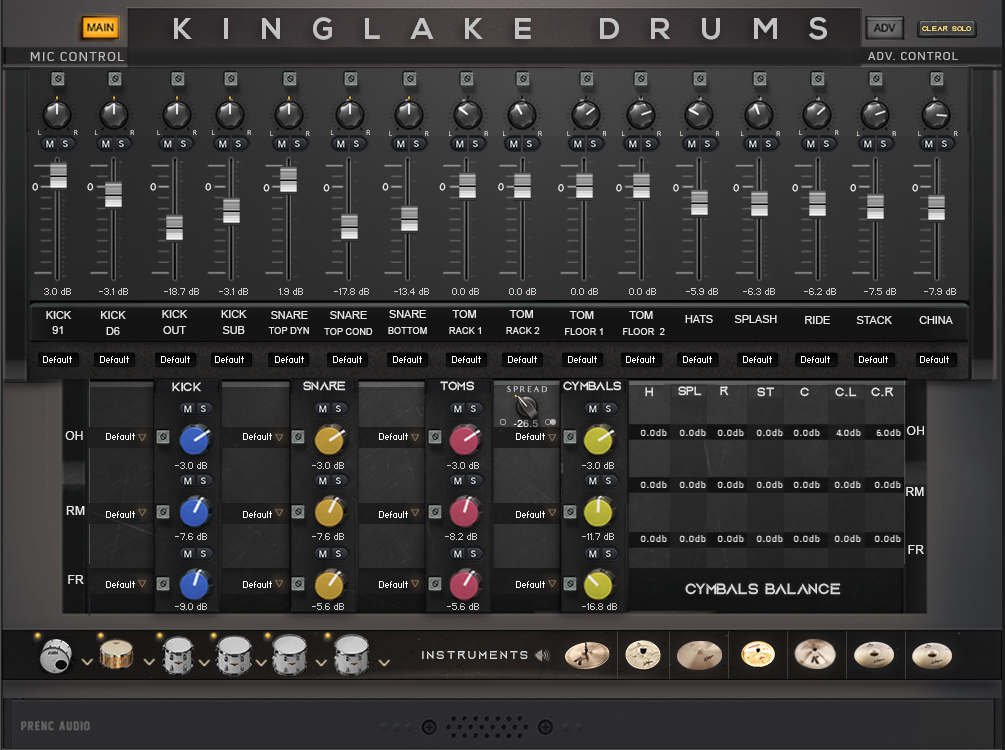Click the link icon next to the Kick OH knob
The image size is (1005, 750).
(x=163, y=437)
